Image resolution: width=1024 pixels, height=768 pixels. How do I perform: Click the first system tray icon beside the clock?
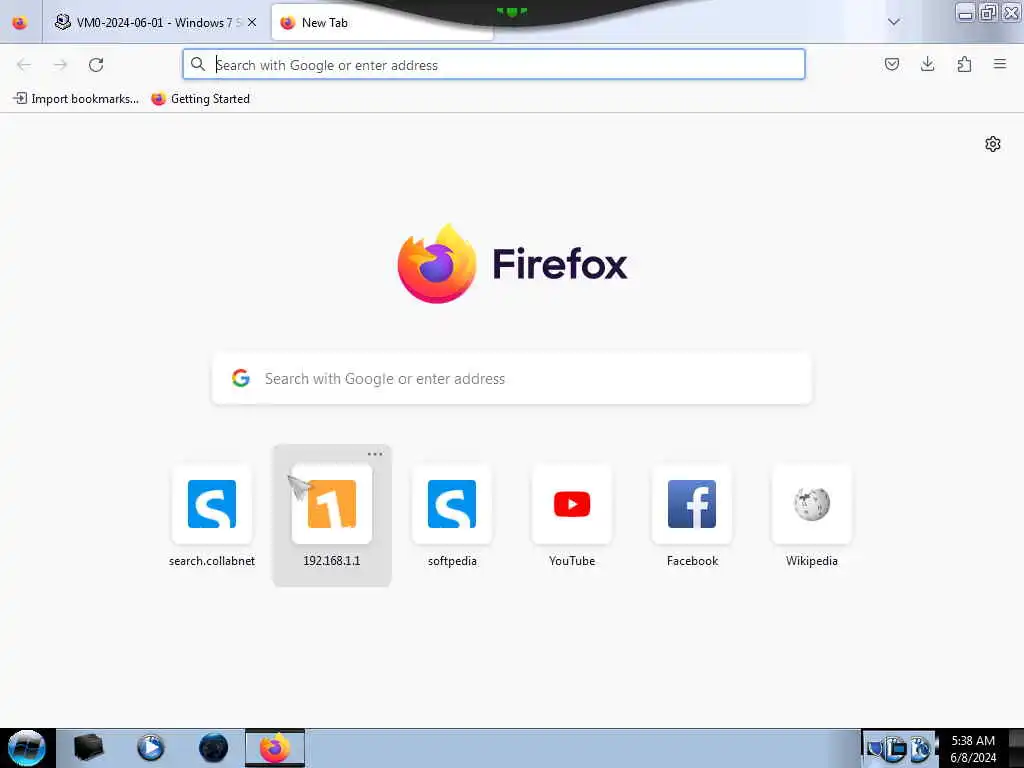pyautogui.click(x=875, y=749)
